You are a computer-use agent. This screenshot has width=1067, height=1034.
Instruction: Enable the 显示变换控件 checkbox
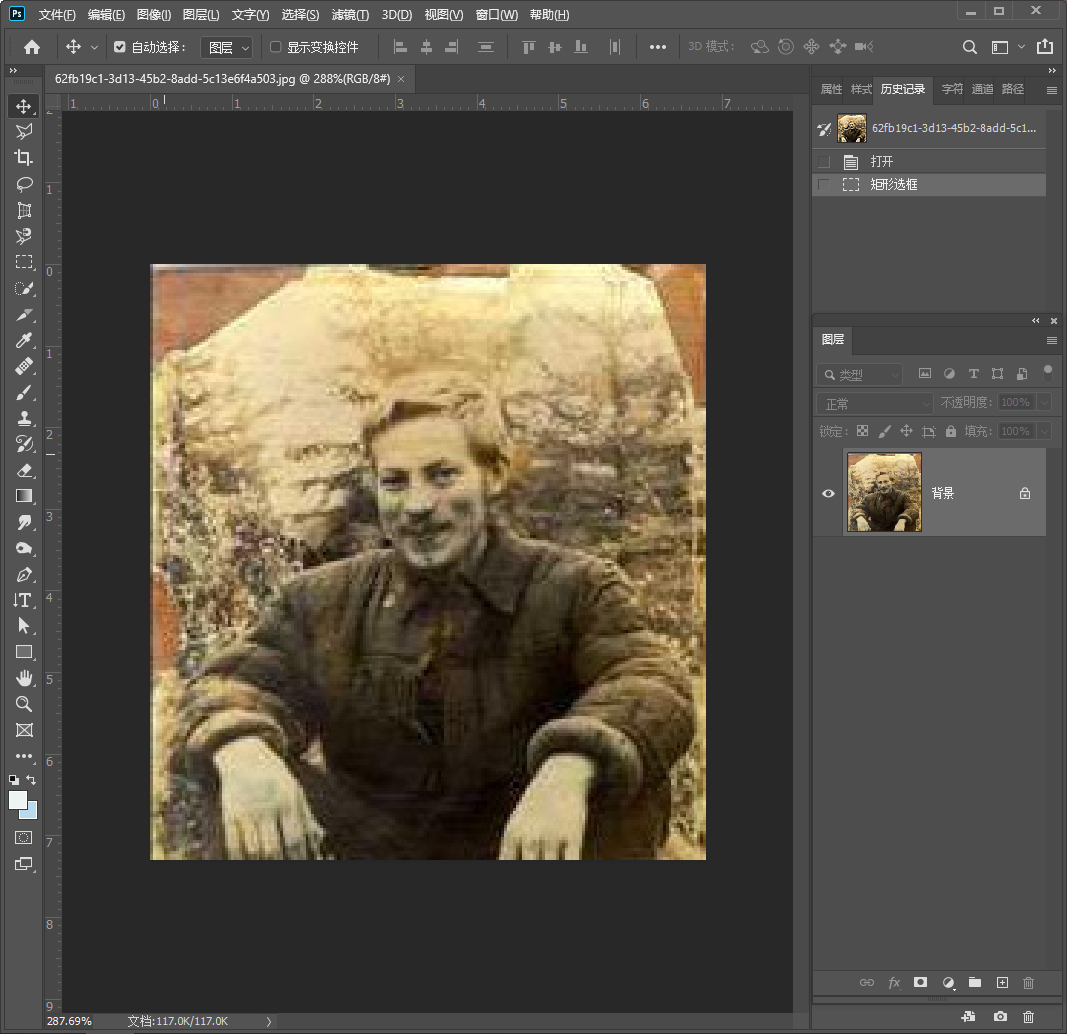pos(276,47)
